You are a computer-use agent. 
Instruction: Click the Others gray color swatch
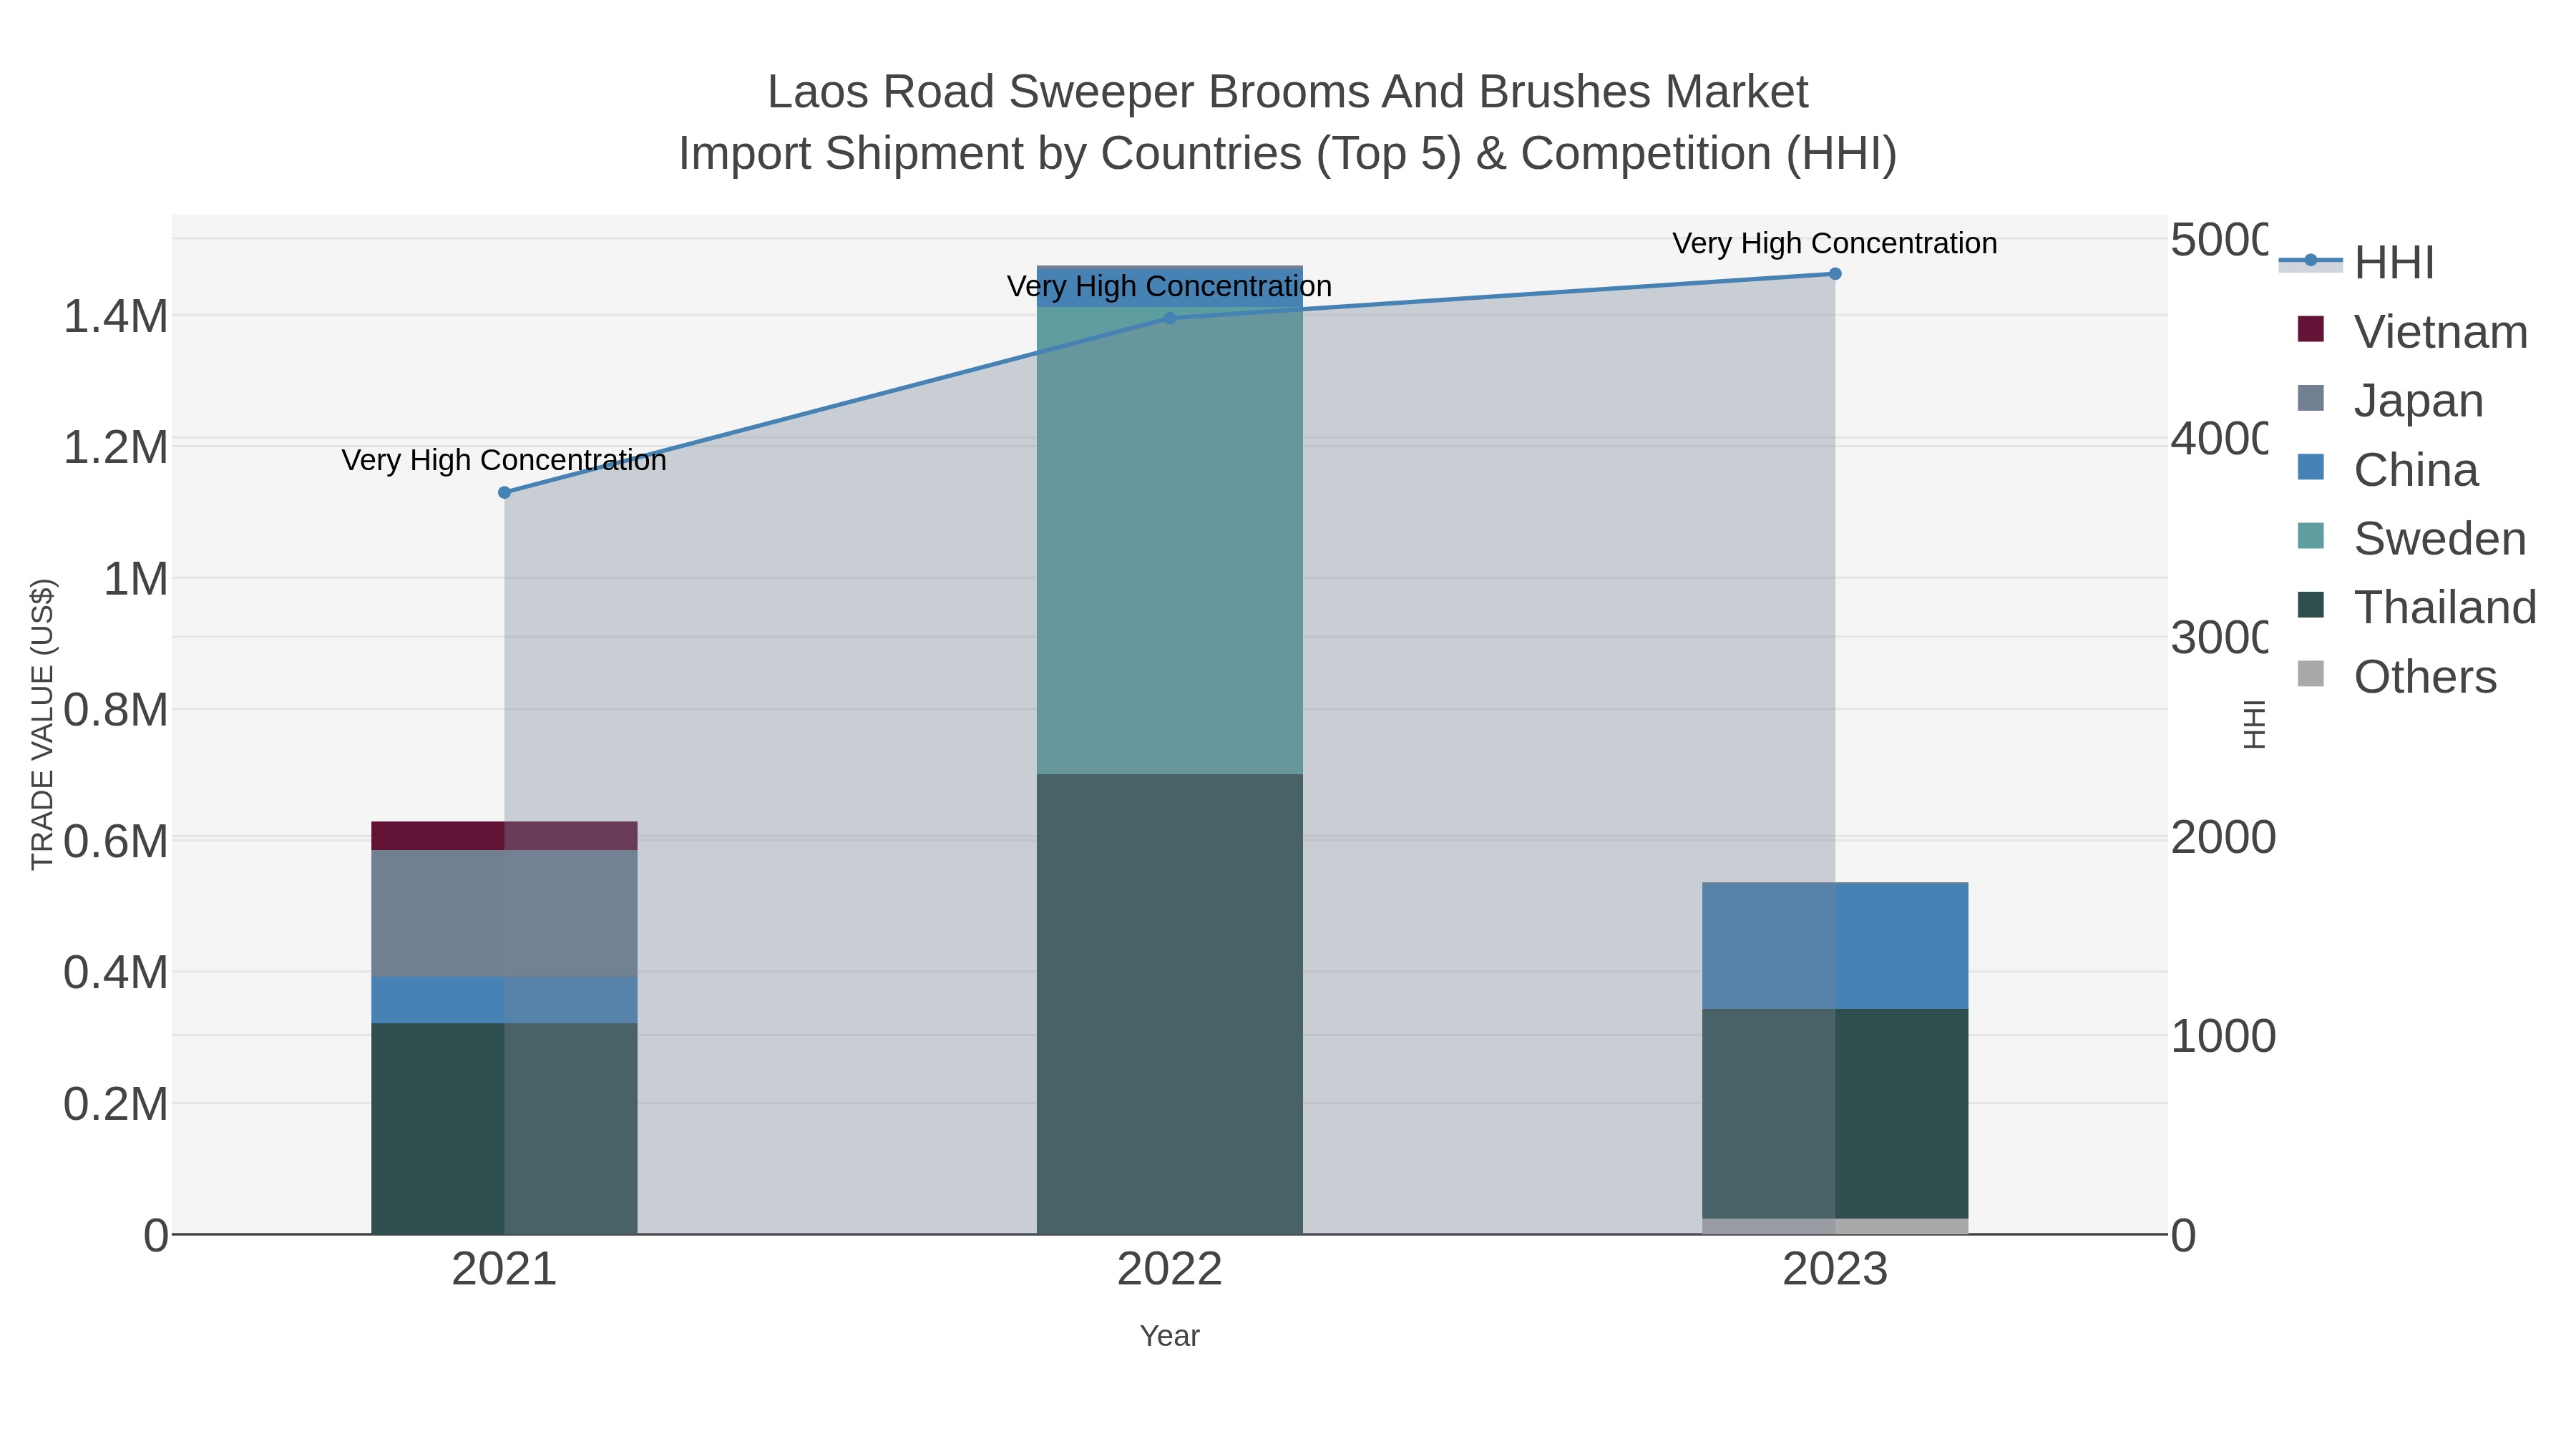[2311, 673]
